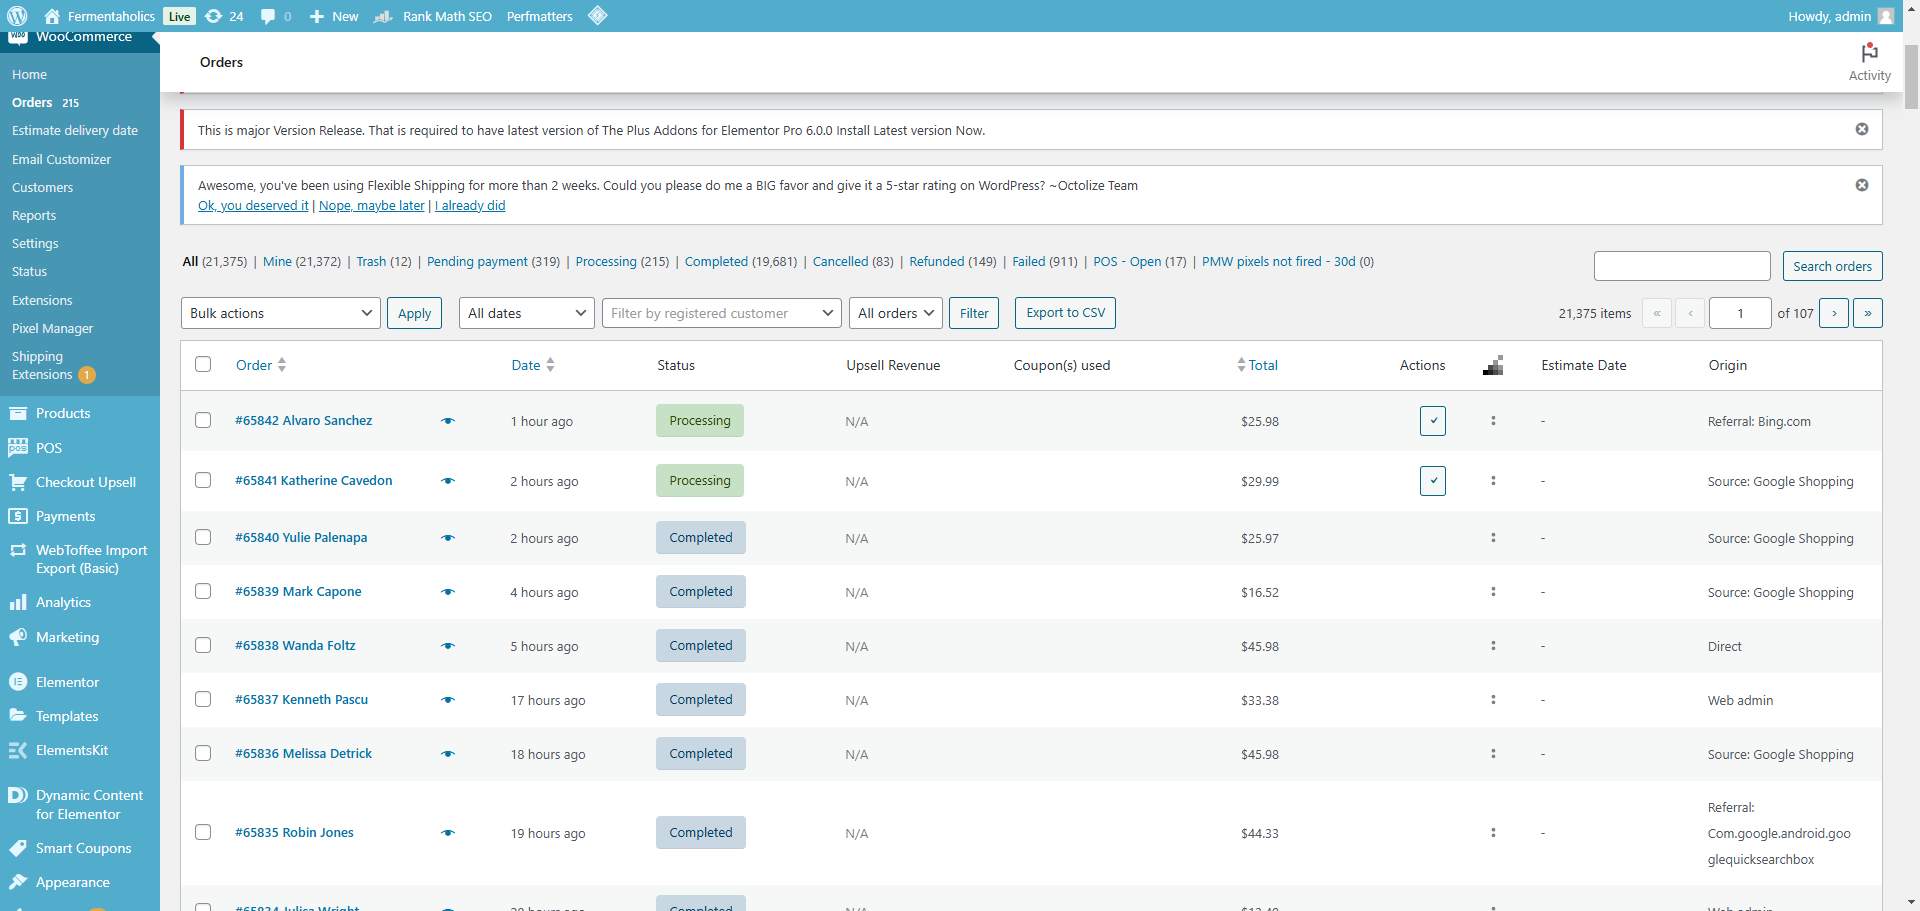The width and height of the screenshot is (1920, 911).
Task: Check the box for order #65841
Action: coord(203,480)
